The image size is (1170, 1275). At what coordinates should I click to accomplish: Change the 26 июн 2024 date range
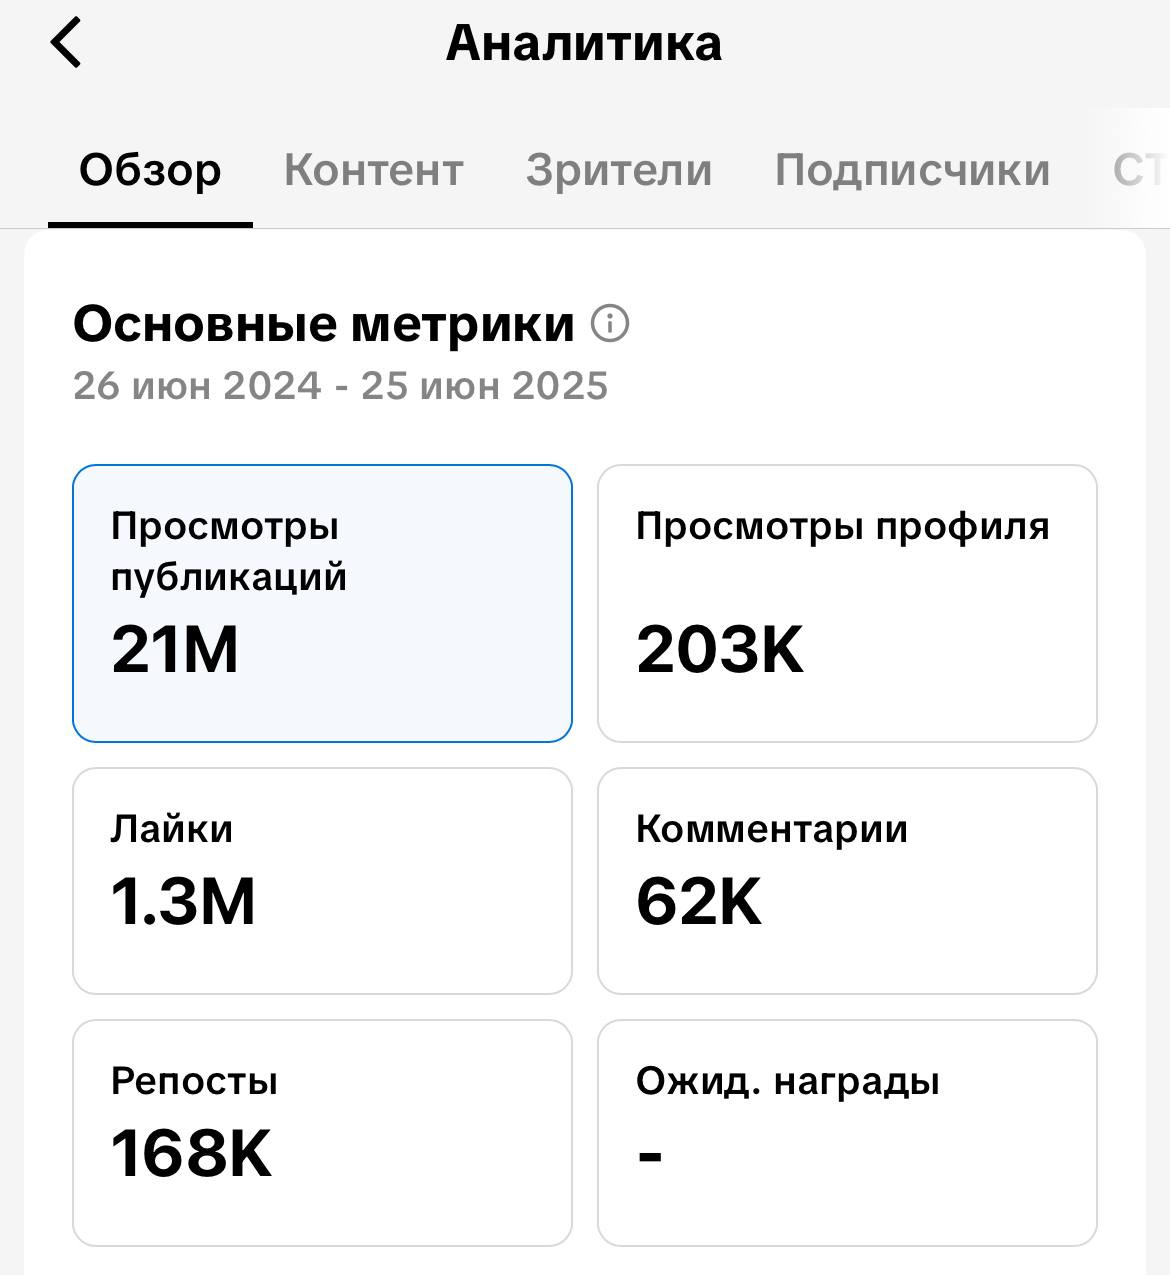tap(341, 386)
